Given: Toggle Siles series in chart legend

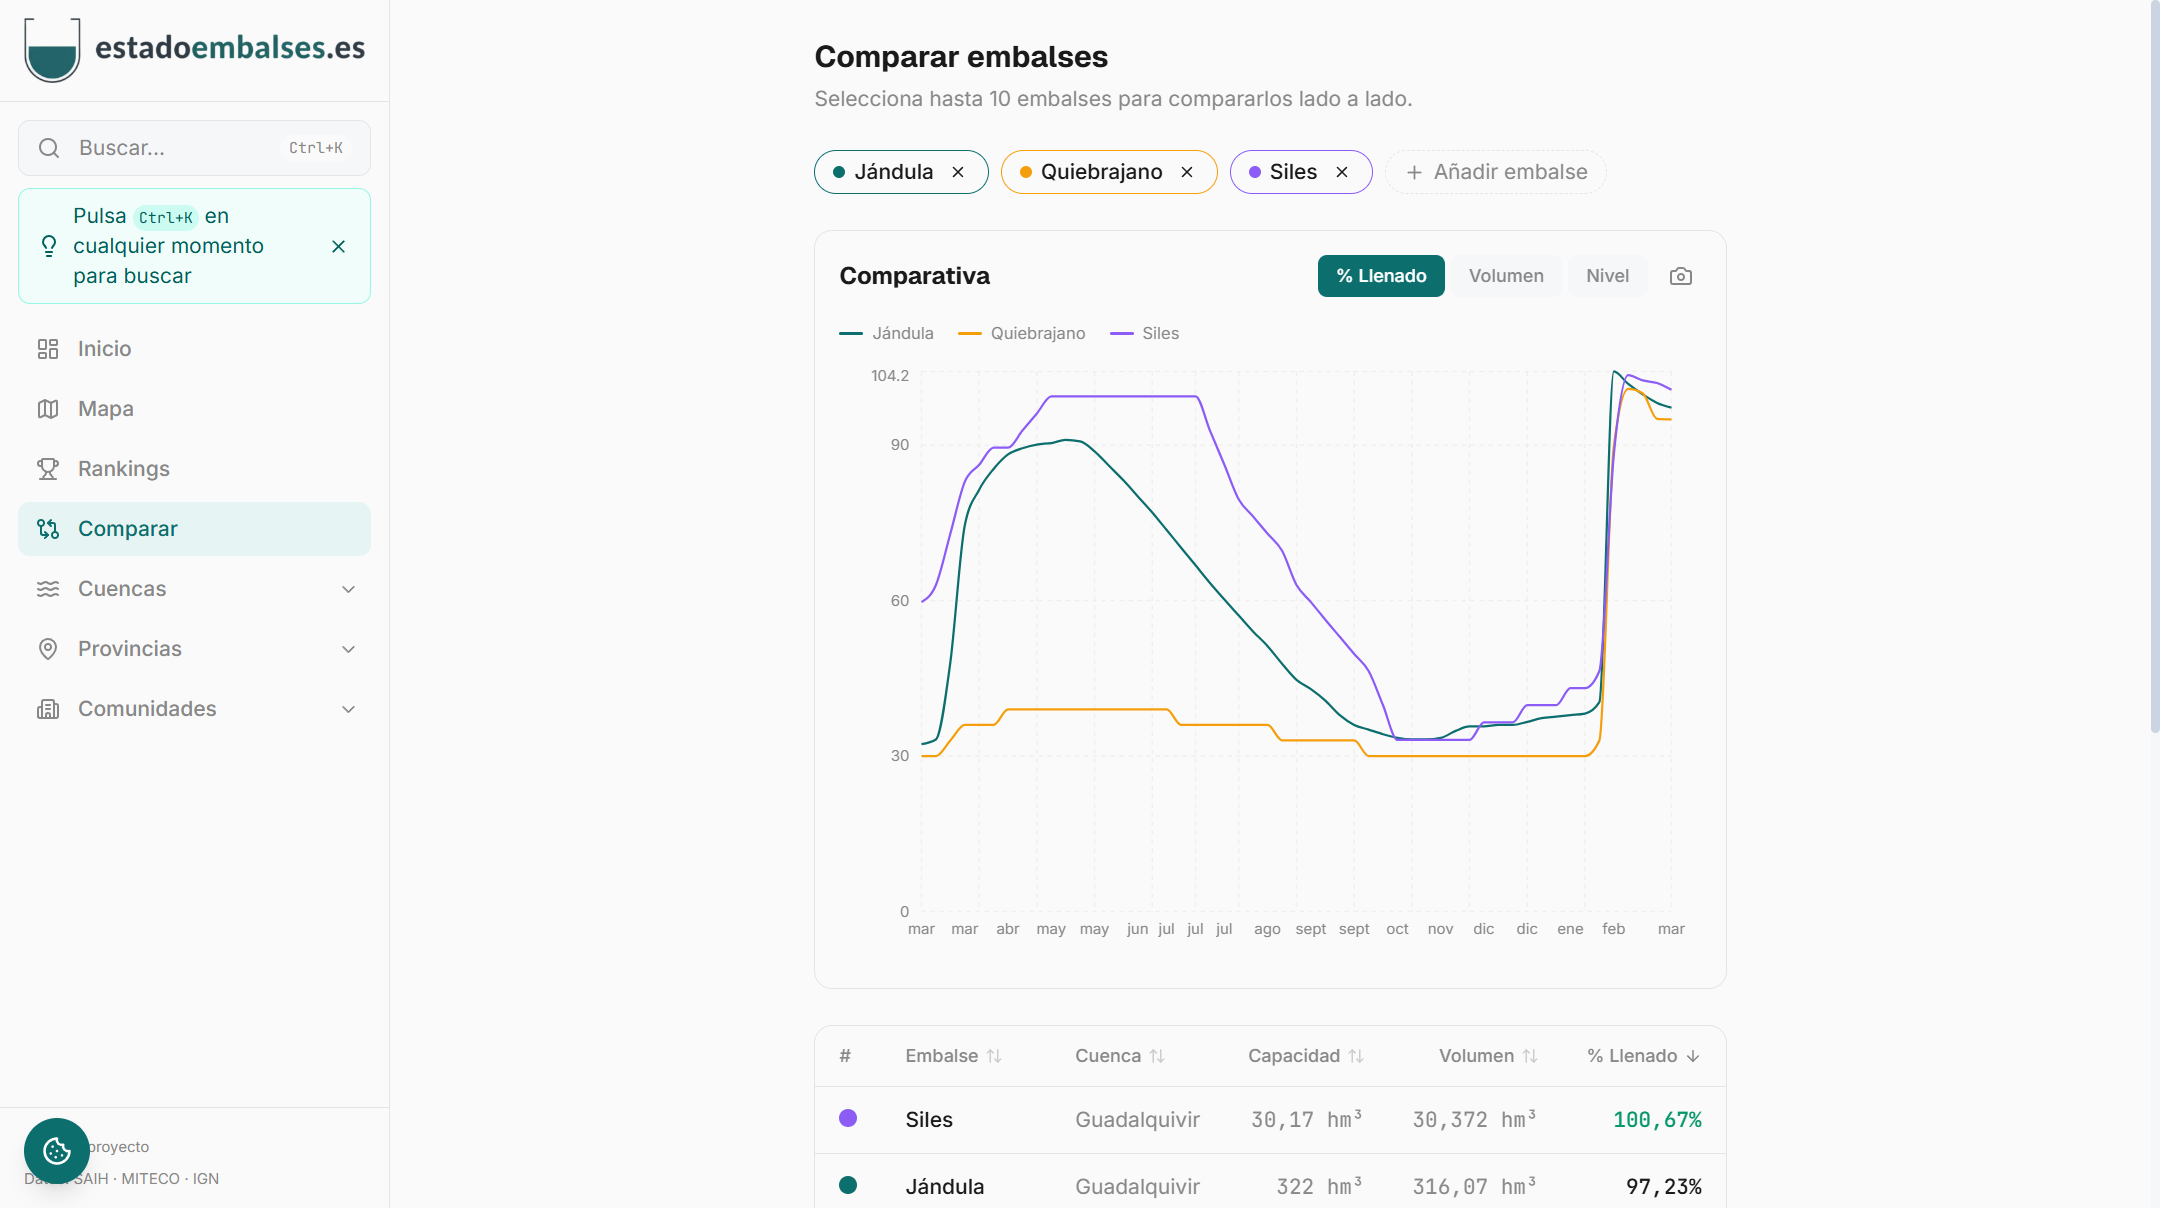Looking at the screenshot, I should click(1144, 333).
